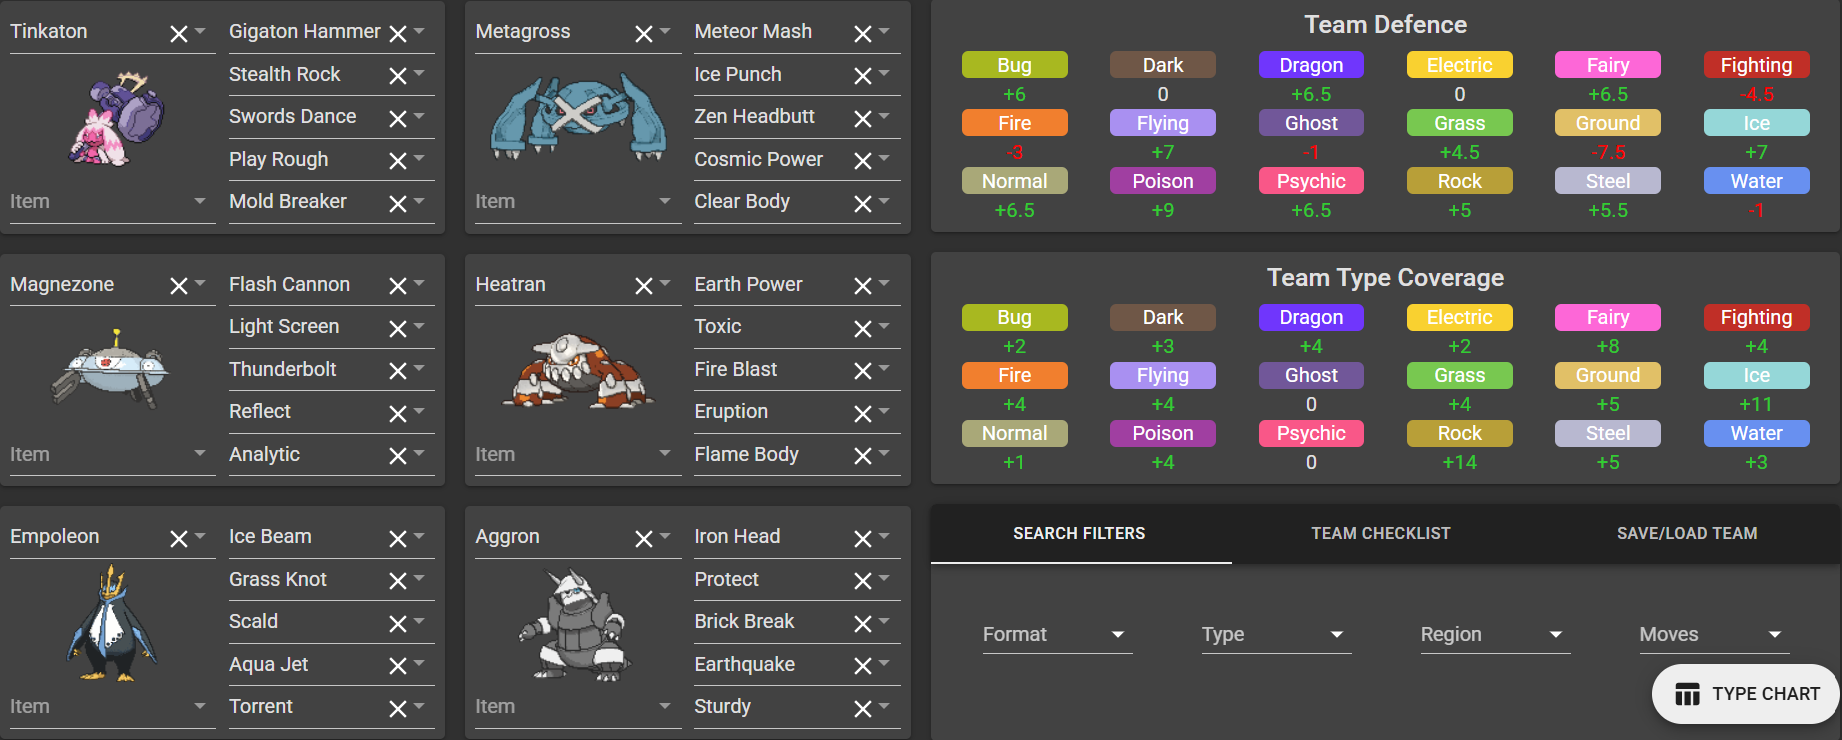Click the Tinkaton sprite image

pos(116,118)
